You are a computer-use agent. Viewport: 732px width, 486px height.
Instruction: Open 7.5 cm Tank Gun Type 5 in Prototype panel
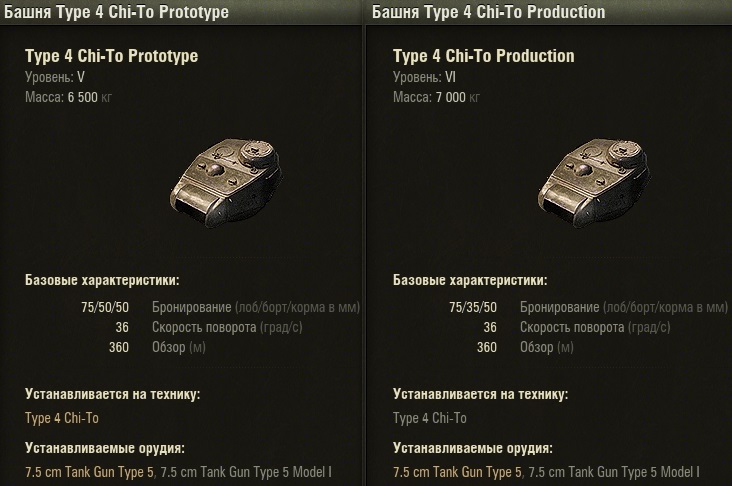[x=90, y=472]
